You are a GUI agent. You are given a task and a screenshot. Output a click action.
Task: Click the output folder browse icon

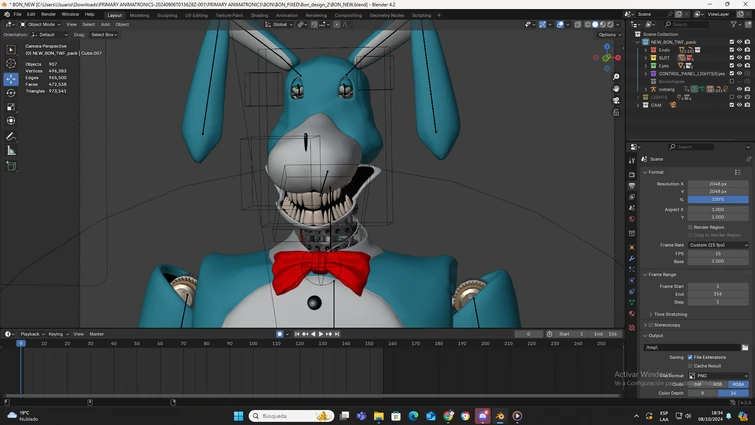(x=745, y=347)
